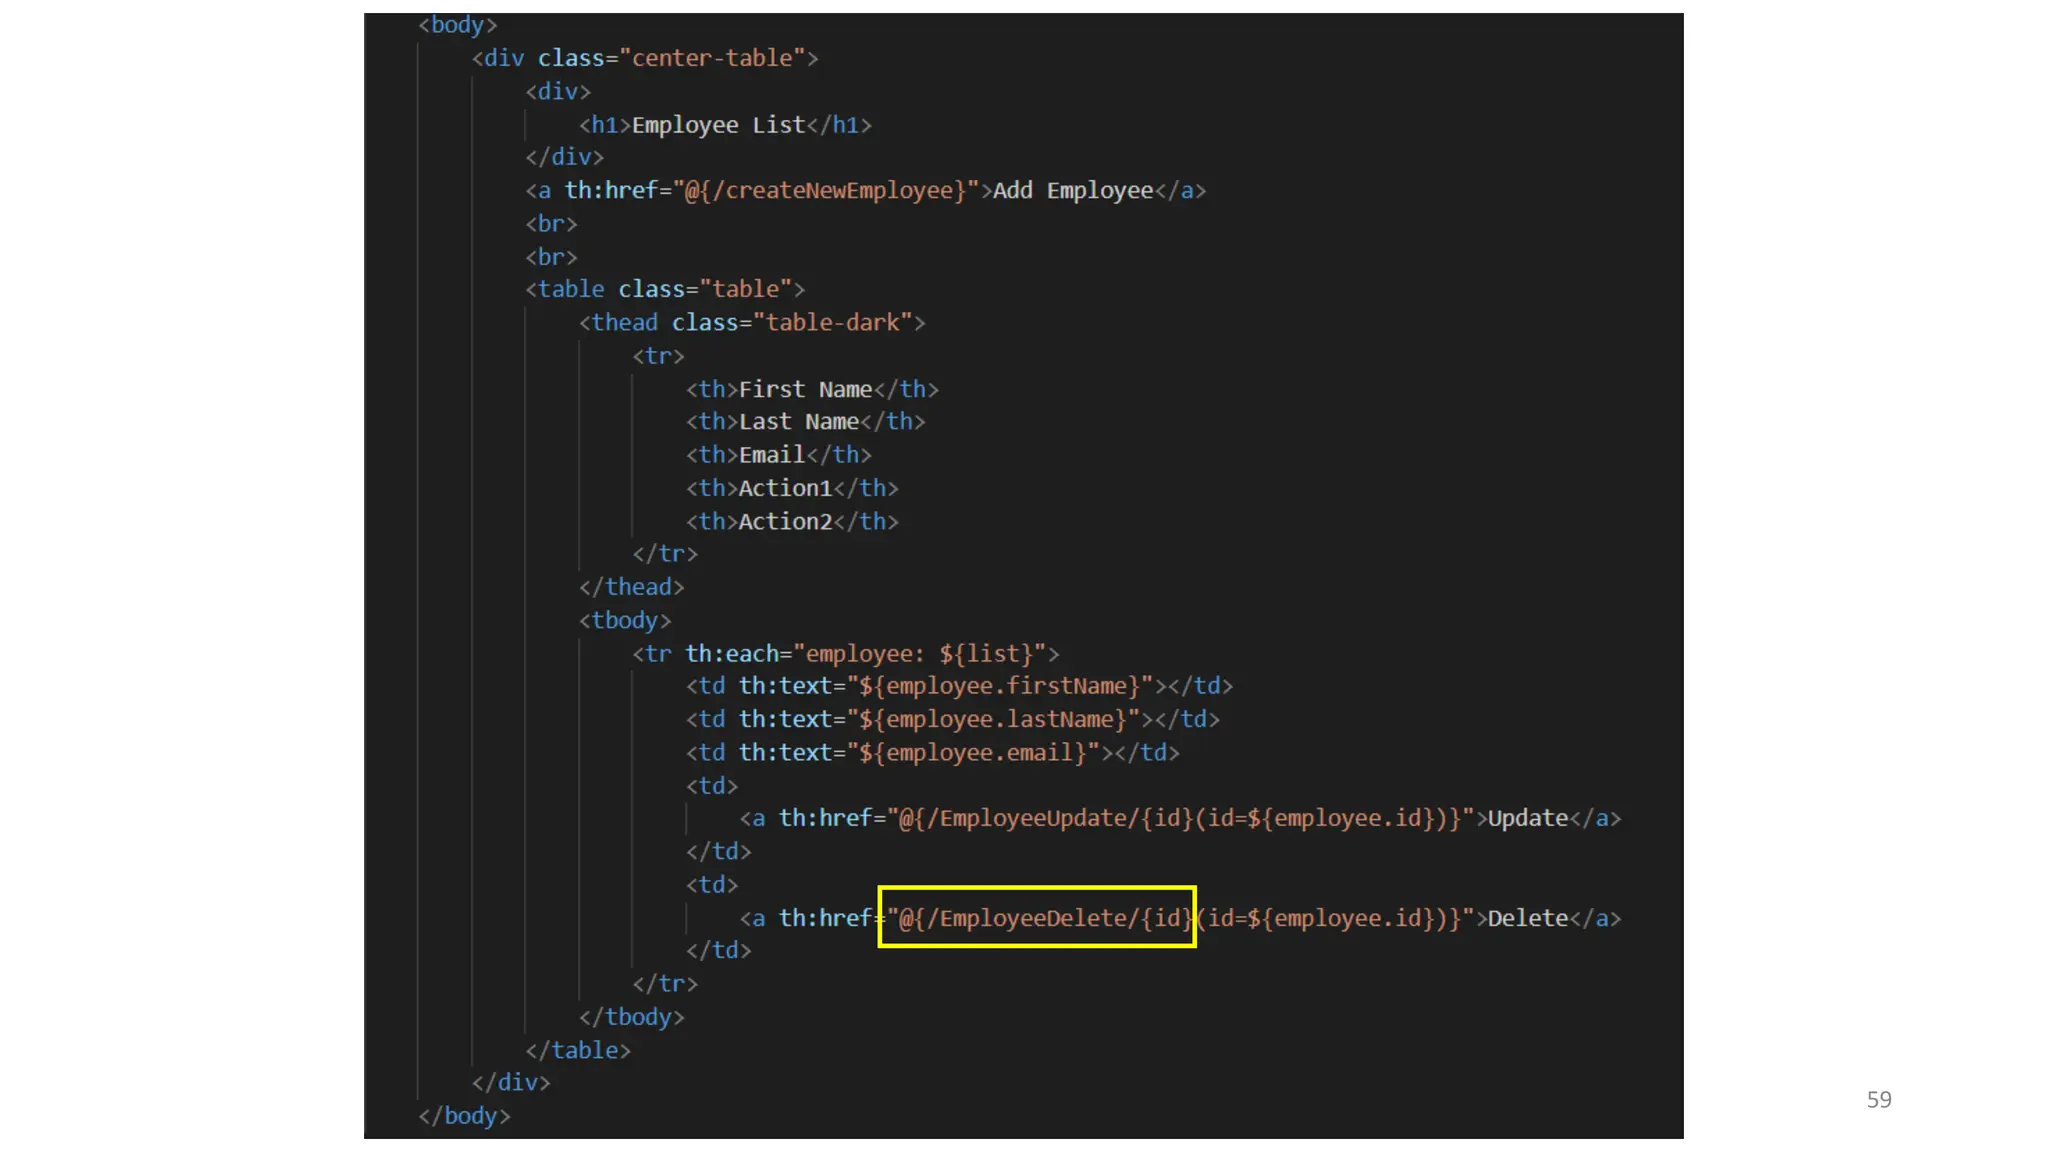Click the Add Employee link text
The image size is (2048, 1152).
pos(1072,191)
